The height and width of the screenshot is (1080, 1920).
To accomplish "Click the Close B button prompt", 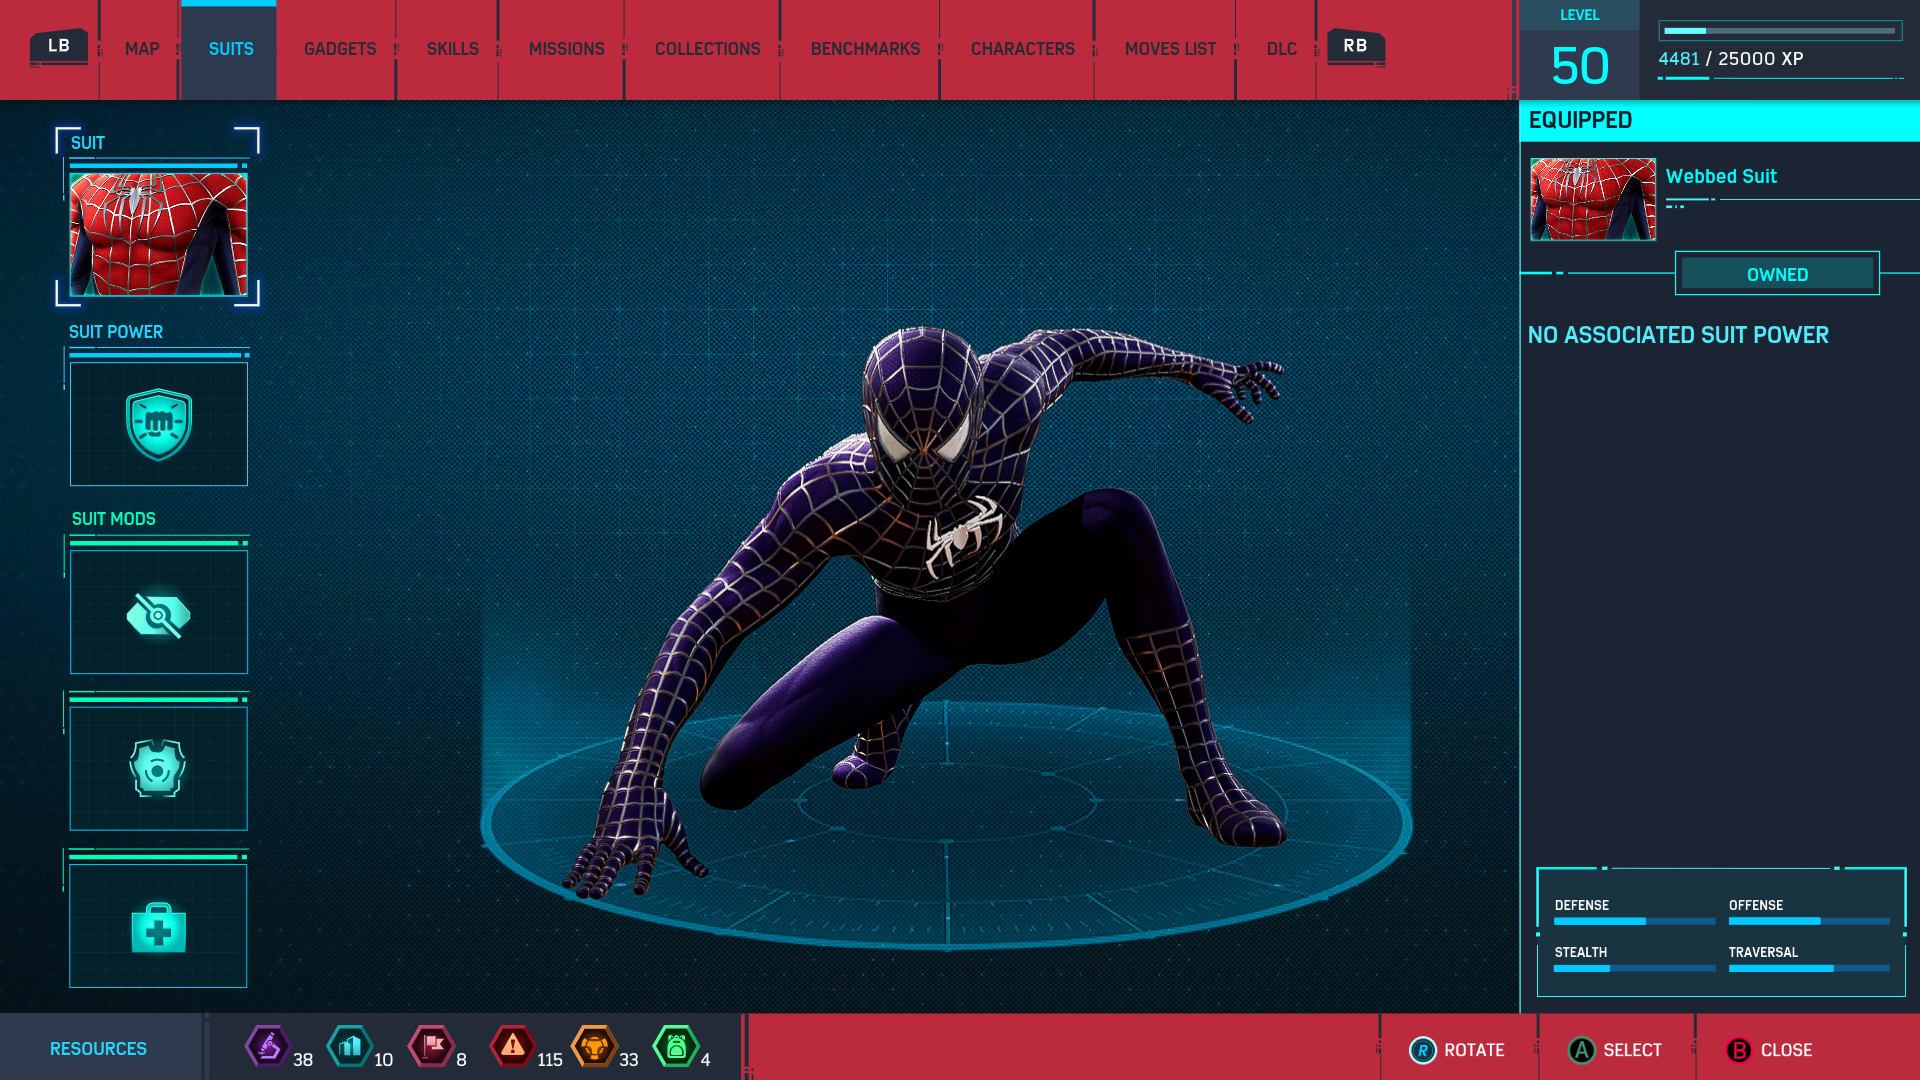I will point(1770,1050).
